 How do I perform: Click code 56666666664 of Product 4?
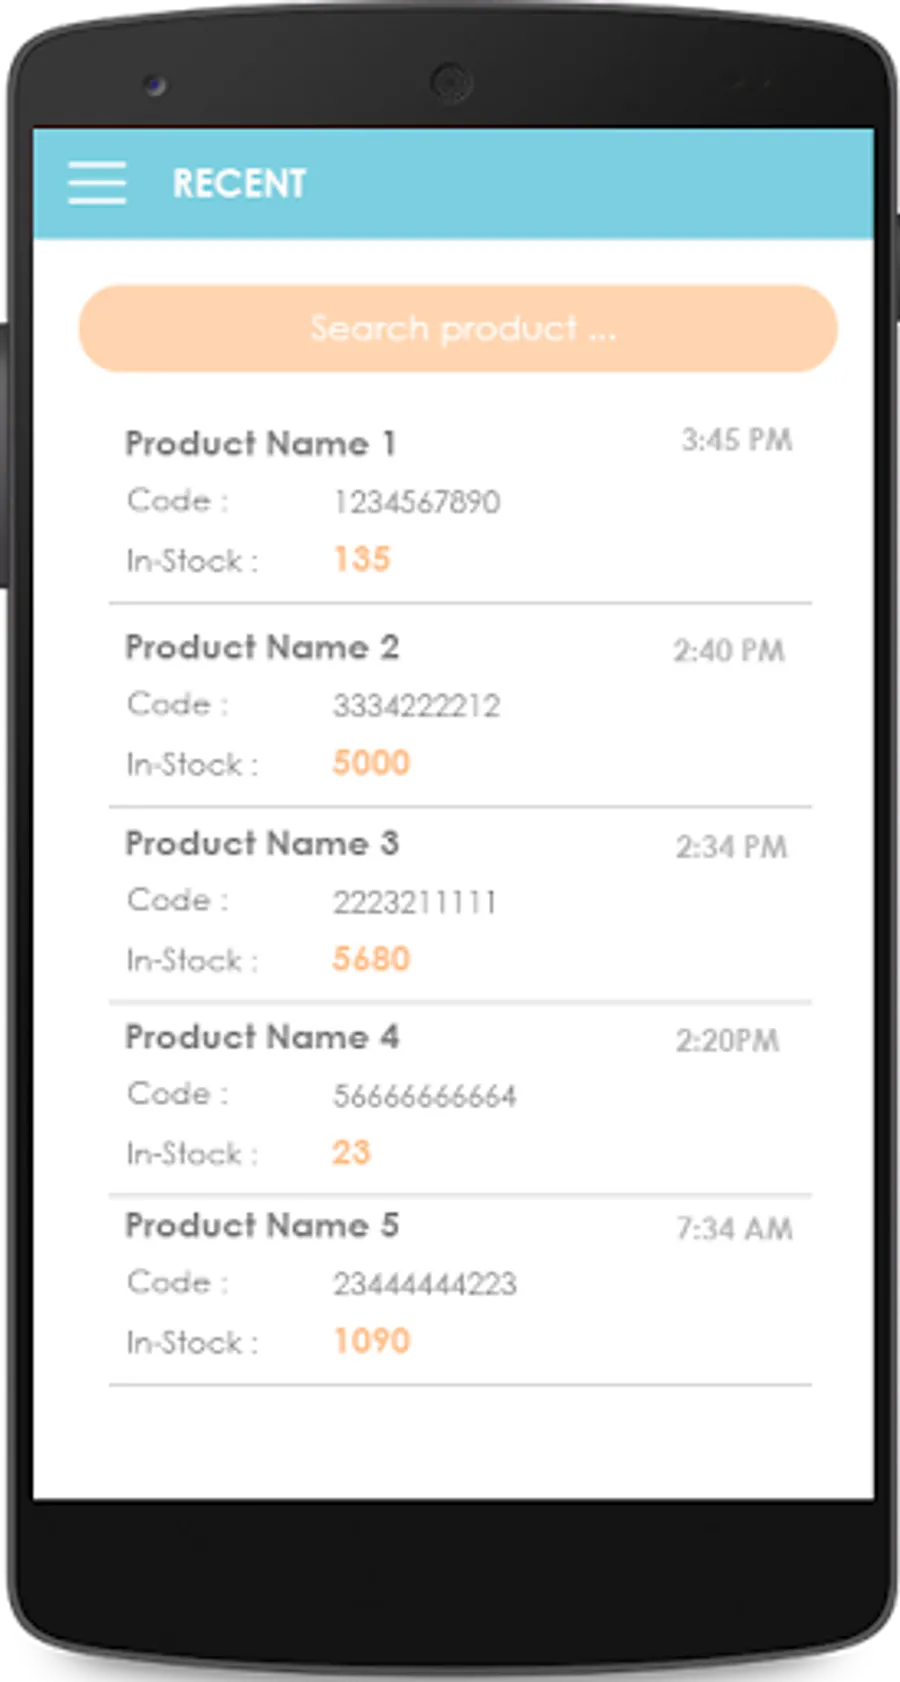click(424, 1096)
